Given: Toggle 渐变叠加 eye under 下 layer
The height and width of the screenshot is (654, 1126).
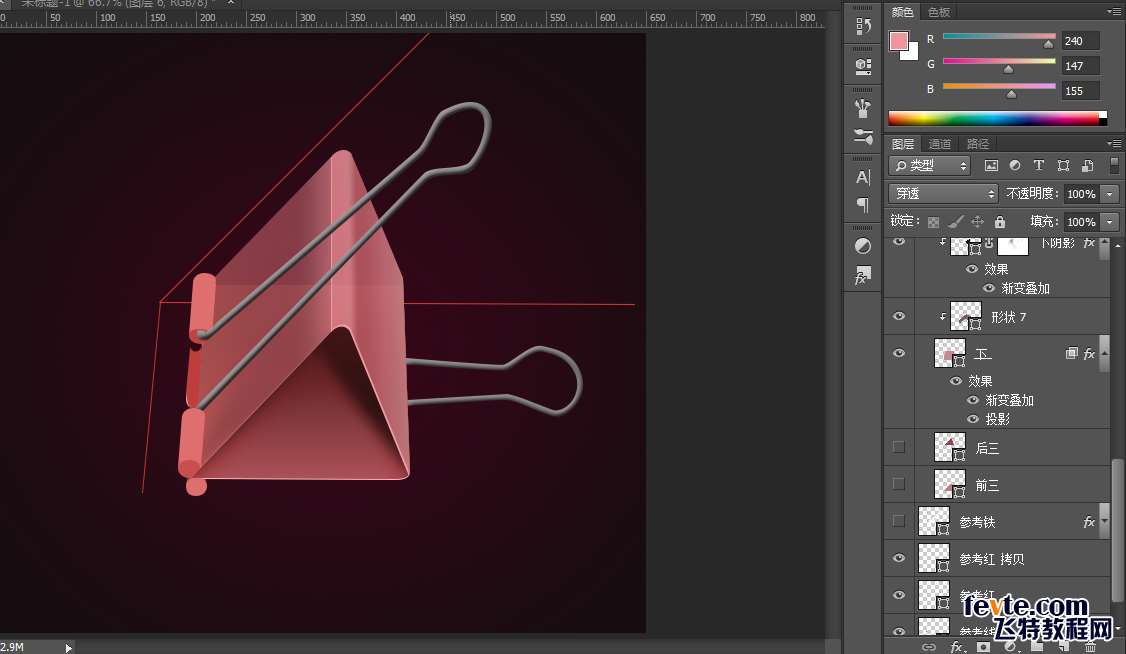Looking at the screenshot, I should point(973,400).
